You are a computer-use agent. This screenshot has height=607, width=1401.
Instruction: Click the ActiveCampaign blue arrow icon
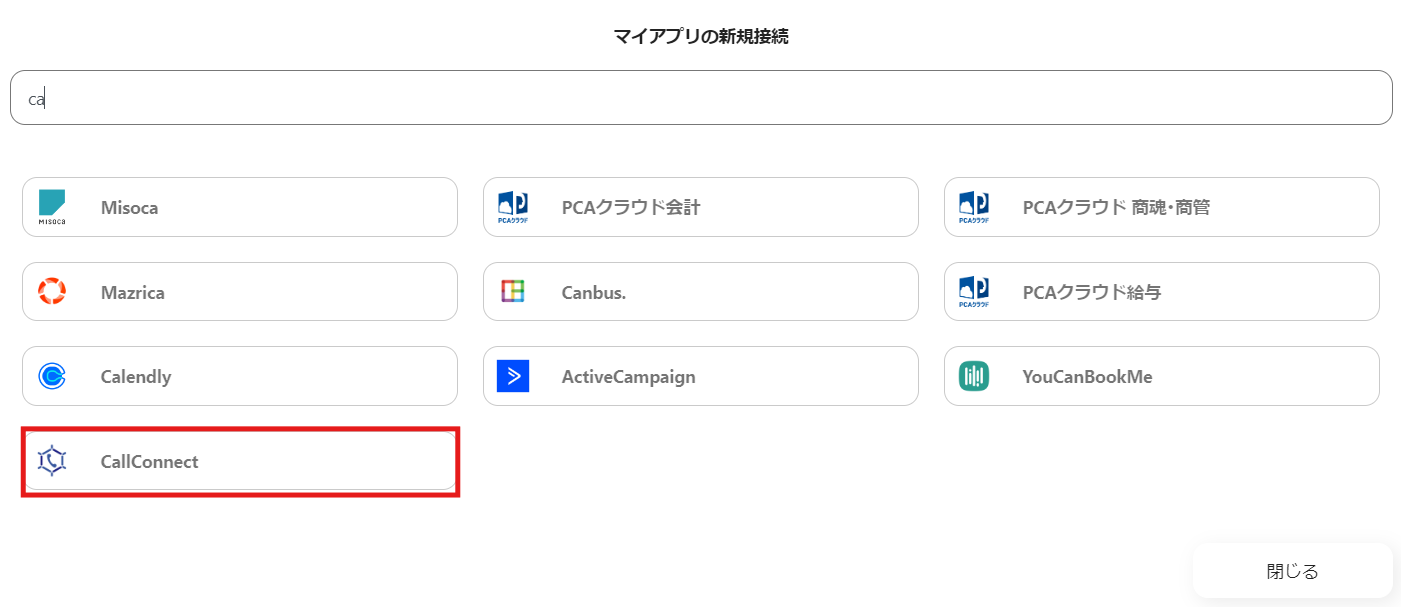click(x=513, y=376)
